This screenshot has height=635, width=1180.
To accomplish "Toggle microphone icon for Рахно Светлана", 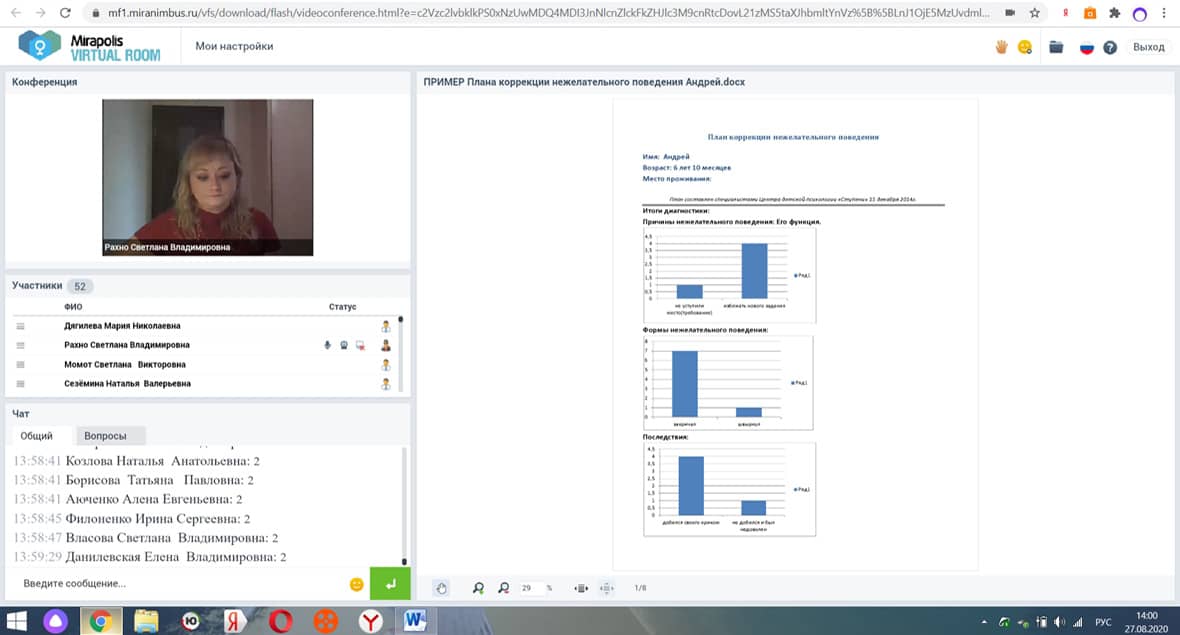I will [x=327, y=345].
